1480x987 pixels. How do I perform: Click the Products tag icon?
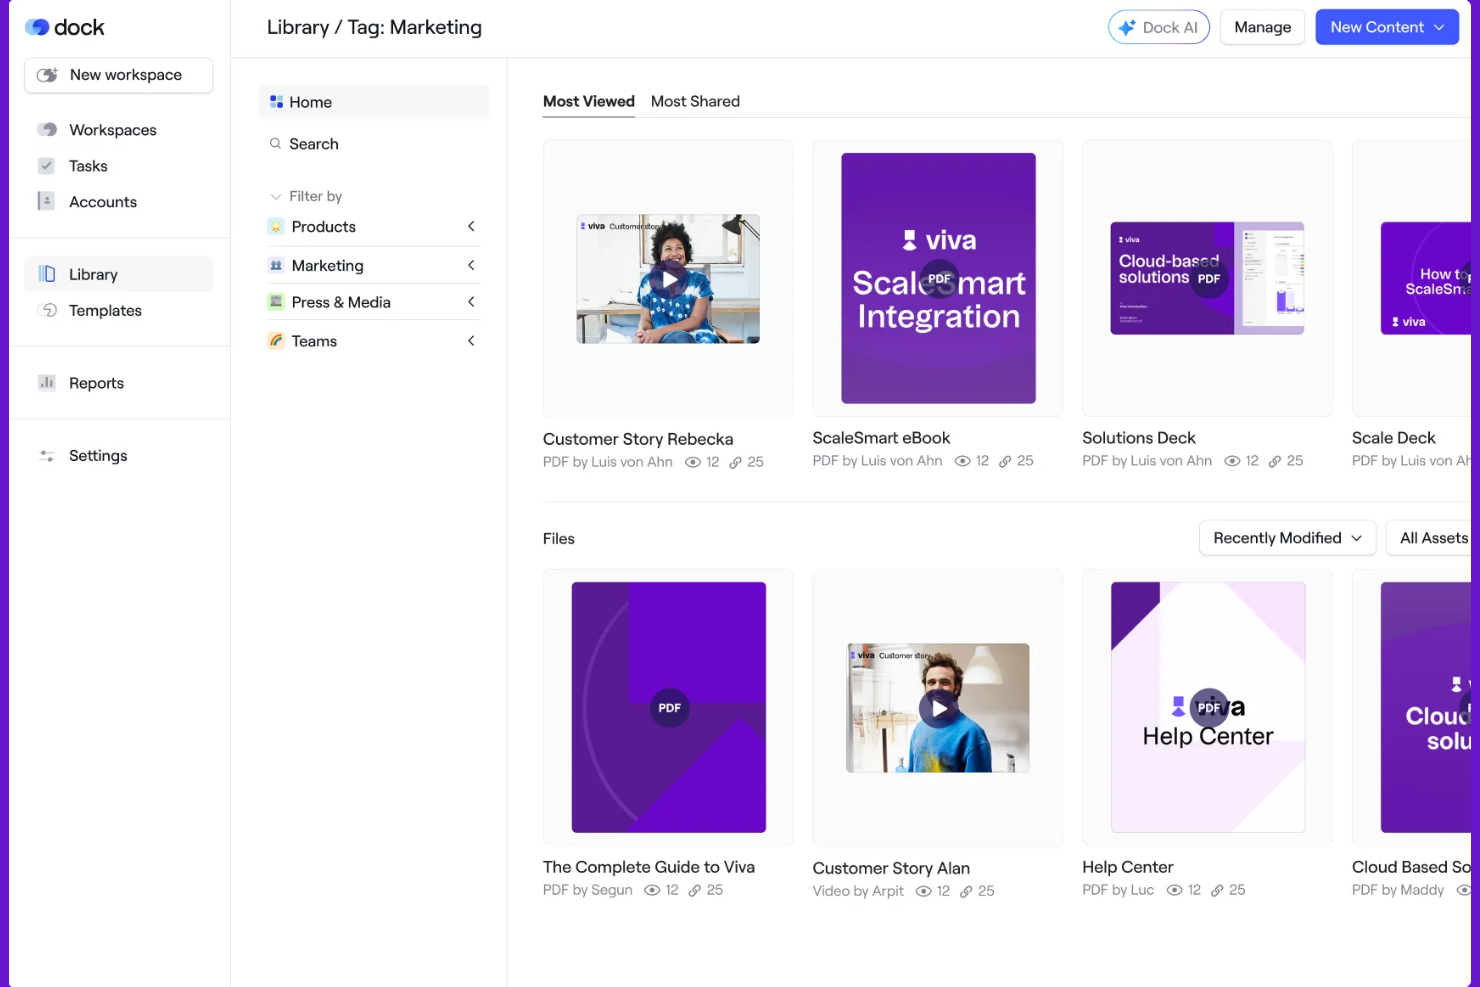(276, 227)
